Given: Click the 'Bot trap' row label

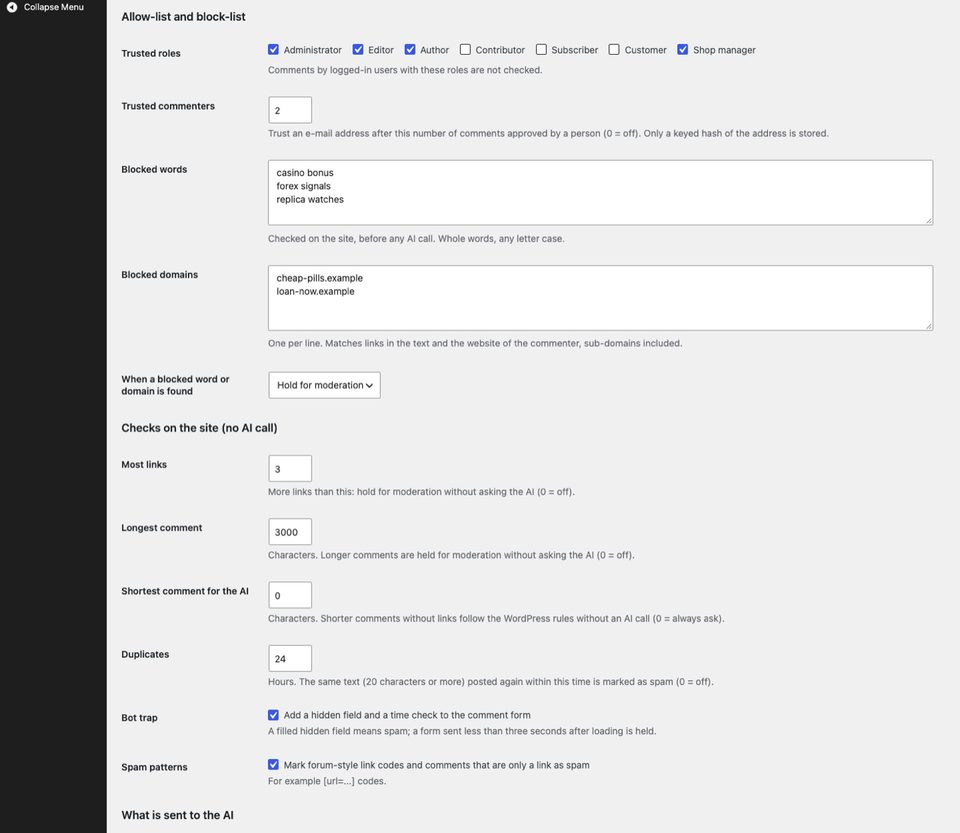Looking at the screenshot, I should (x=139, y=718).
